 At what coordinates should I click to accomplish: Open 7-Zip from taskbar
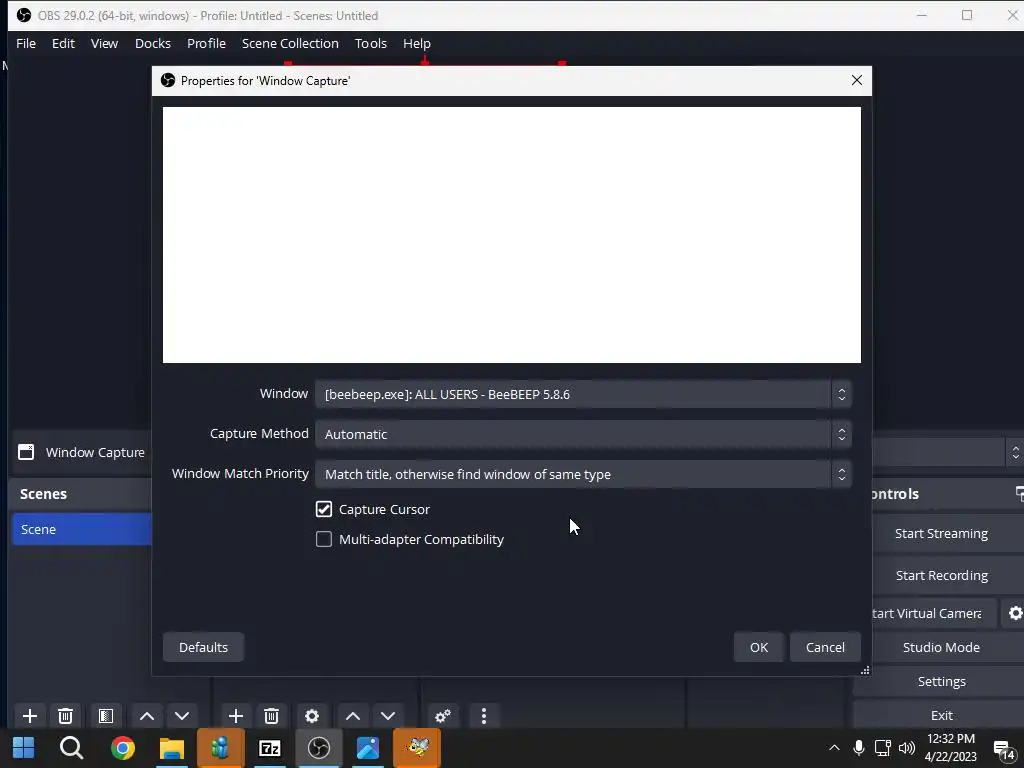(x=270, y=748)
